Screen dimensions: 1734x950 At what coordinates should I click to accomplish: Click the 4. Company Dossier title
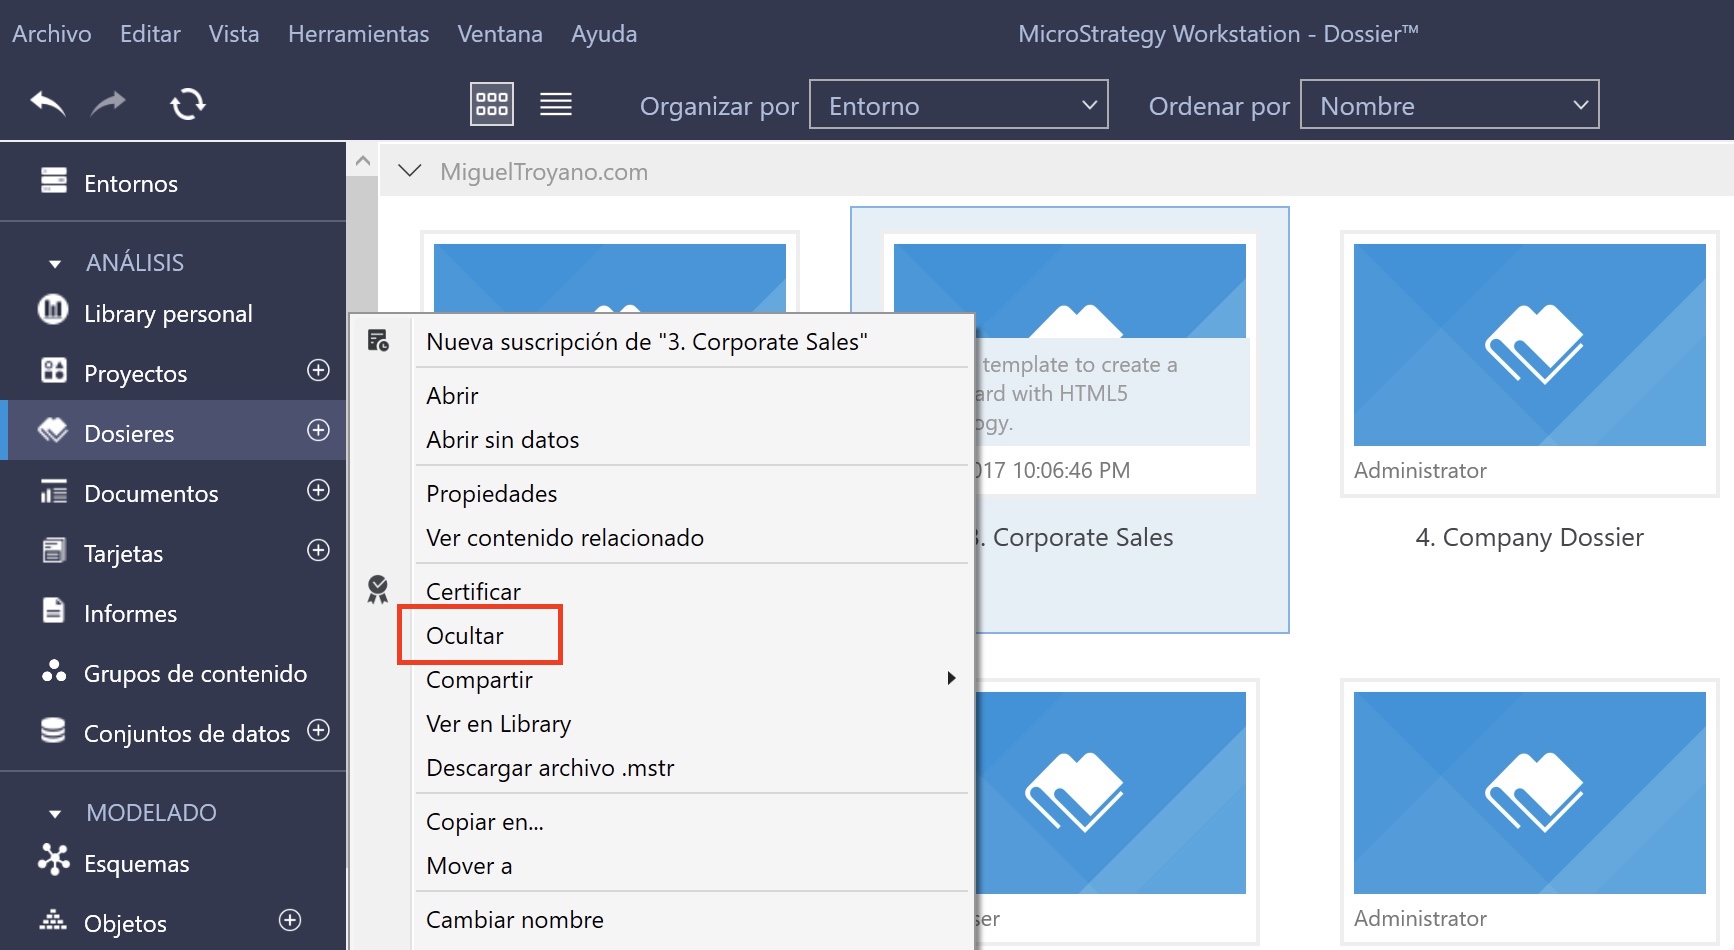click(x=1529, y=537)
